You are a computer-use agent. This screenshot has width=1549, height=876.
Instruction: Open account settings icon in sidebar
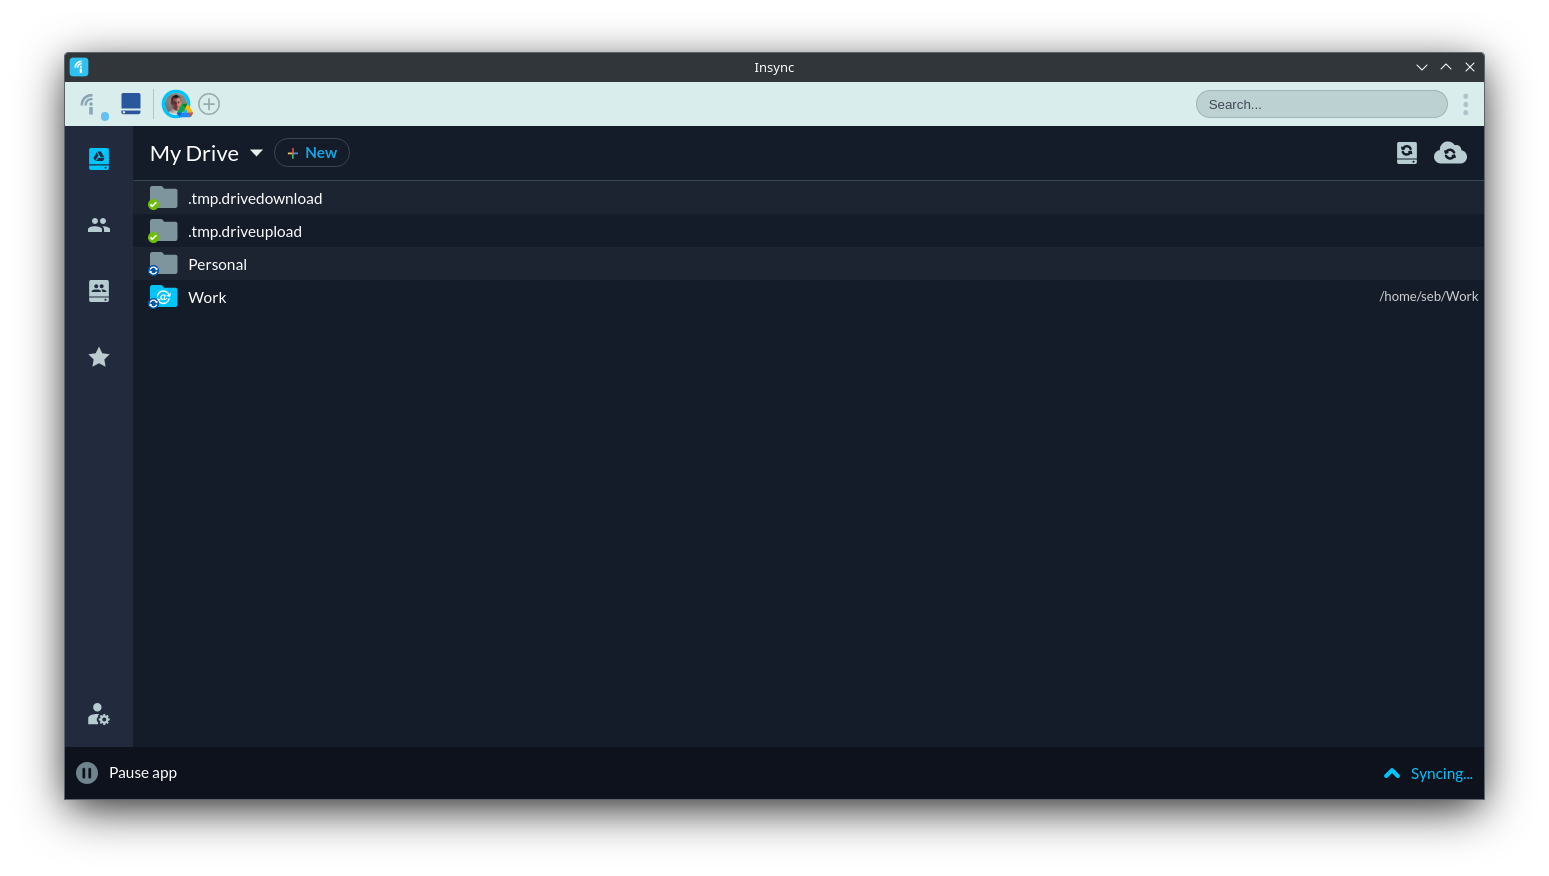(x=98, y=714)
